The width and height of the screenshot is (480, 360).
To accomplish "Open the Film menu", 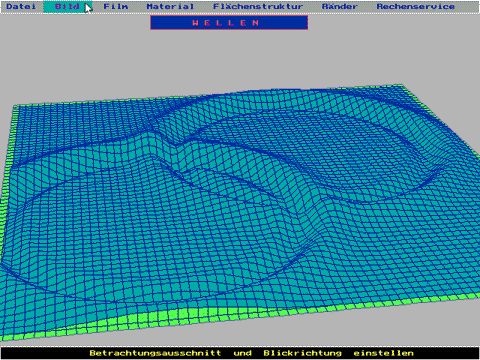I will [x=115, y=6].
